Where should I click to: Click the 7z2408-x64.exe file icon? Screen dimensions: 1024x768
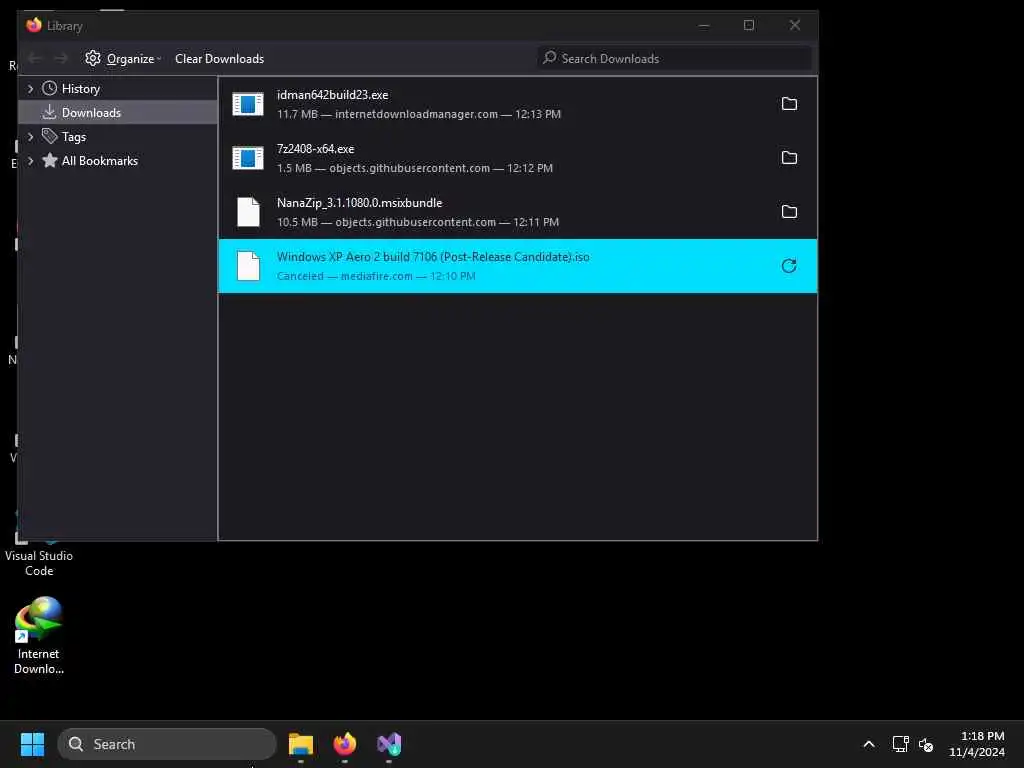[x=248, y=158]
